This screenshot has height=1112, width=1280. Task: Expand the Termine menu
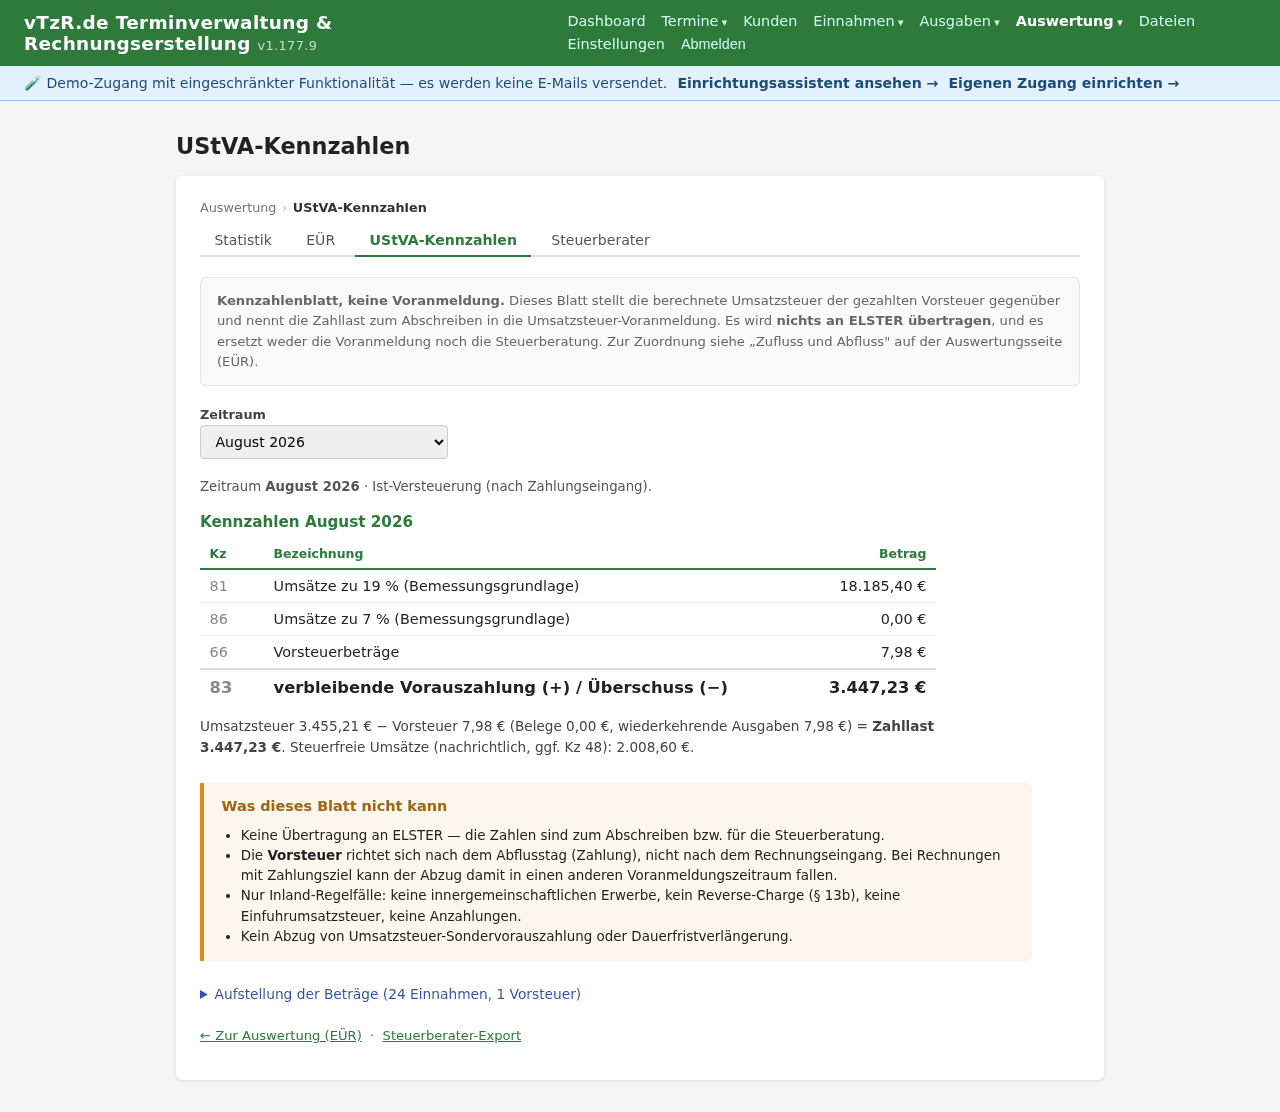(x=694, y=21)
